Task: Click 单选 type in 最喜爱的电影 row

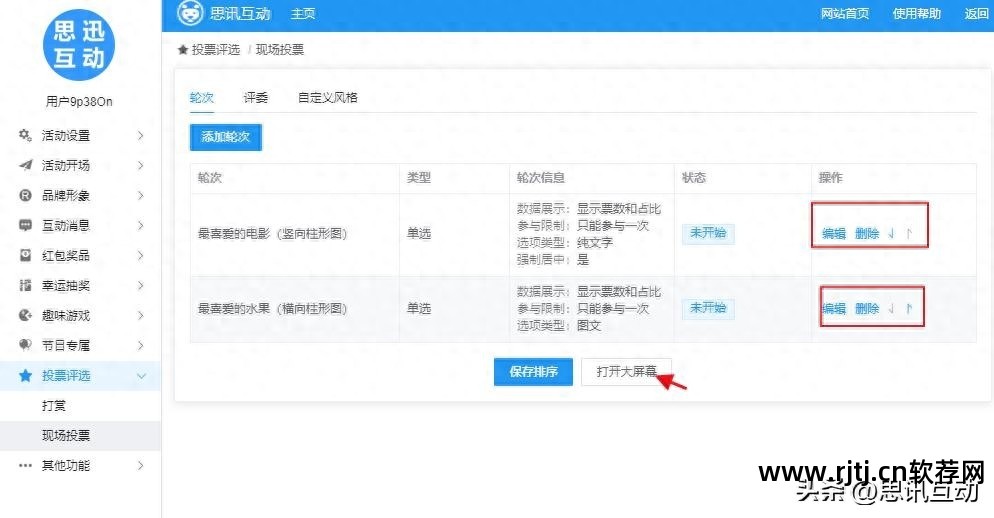Action: [418, 233]
